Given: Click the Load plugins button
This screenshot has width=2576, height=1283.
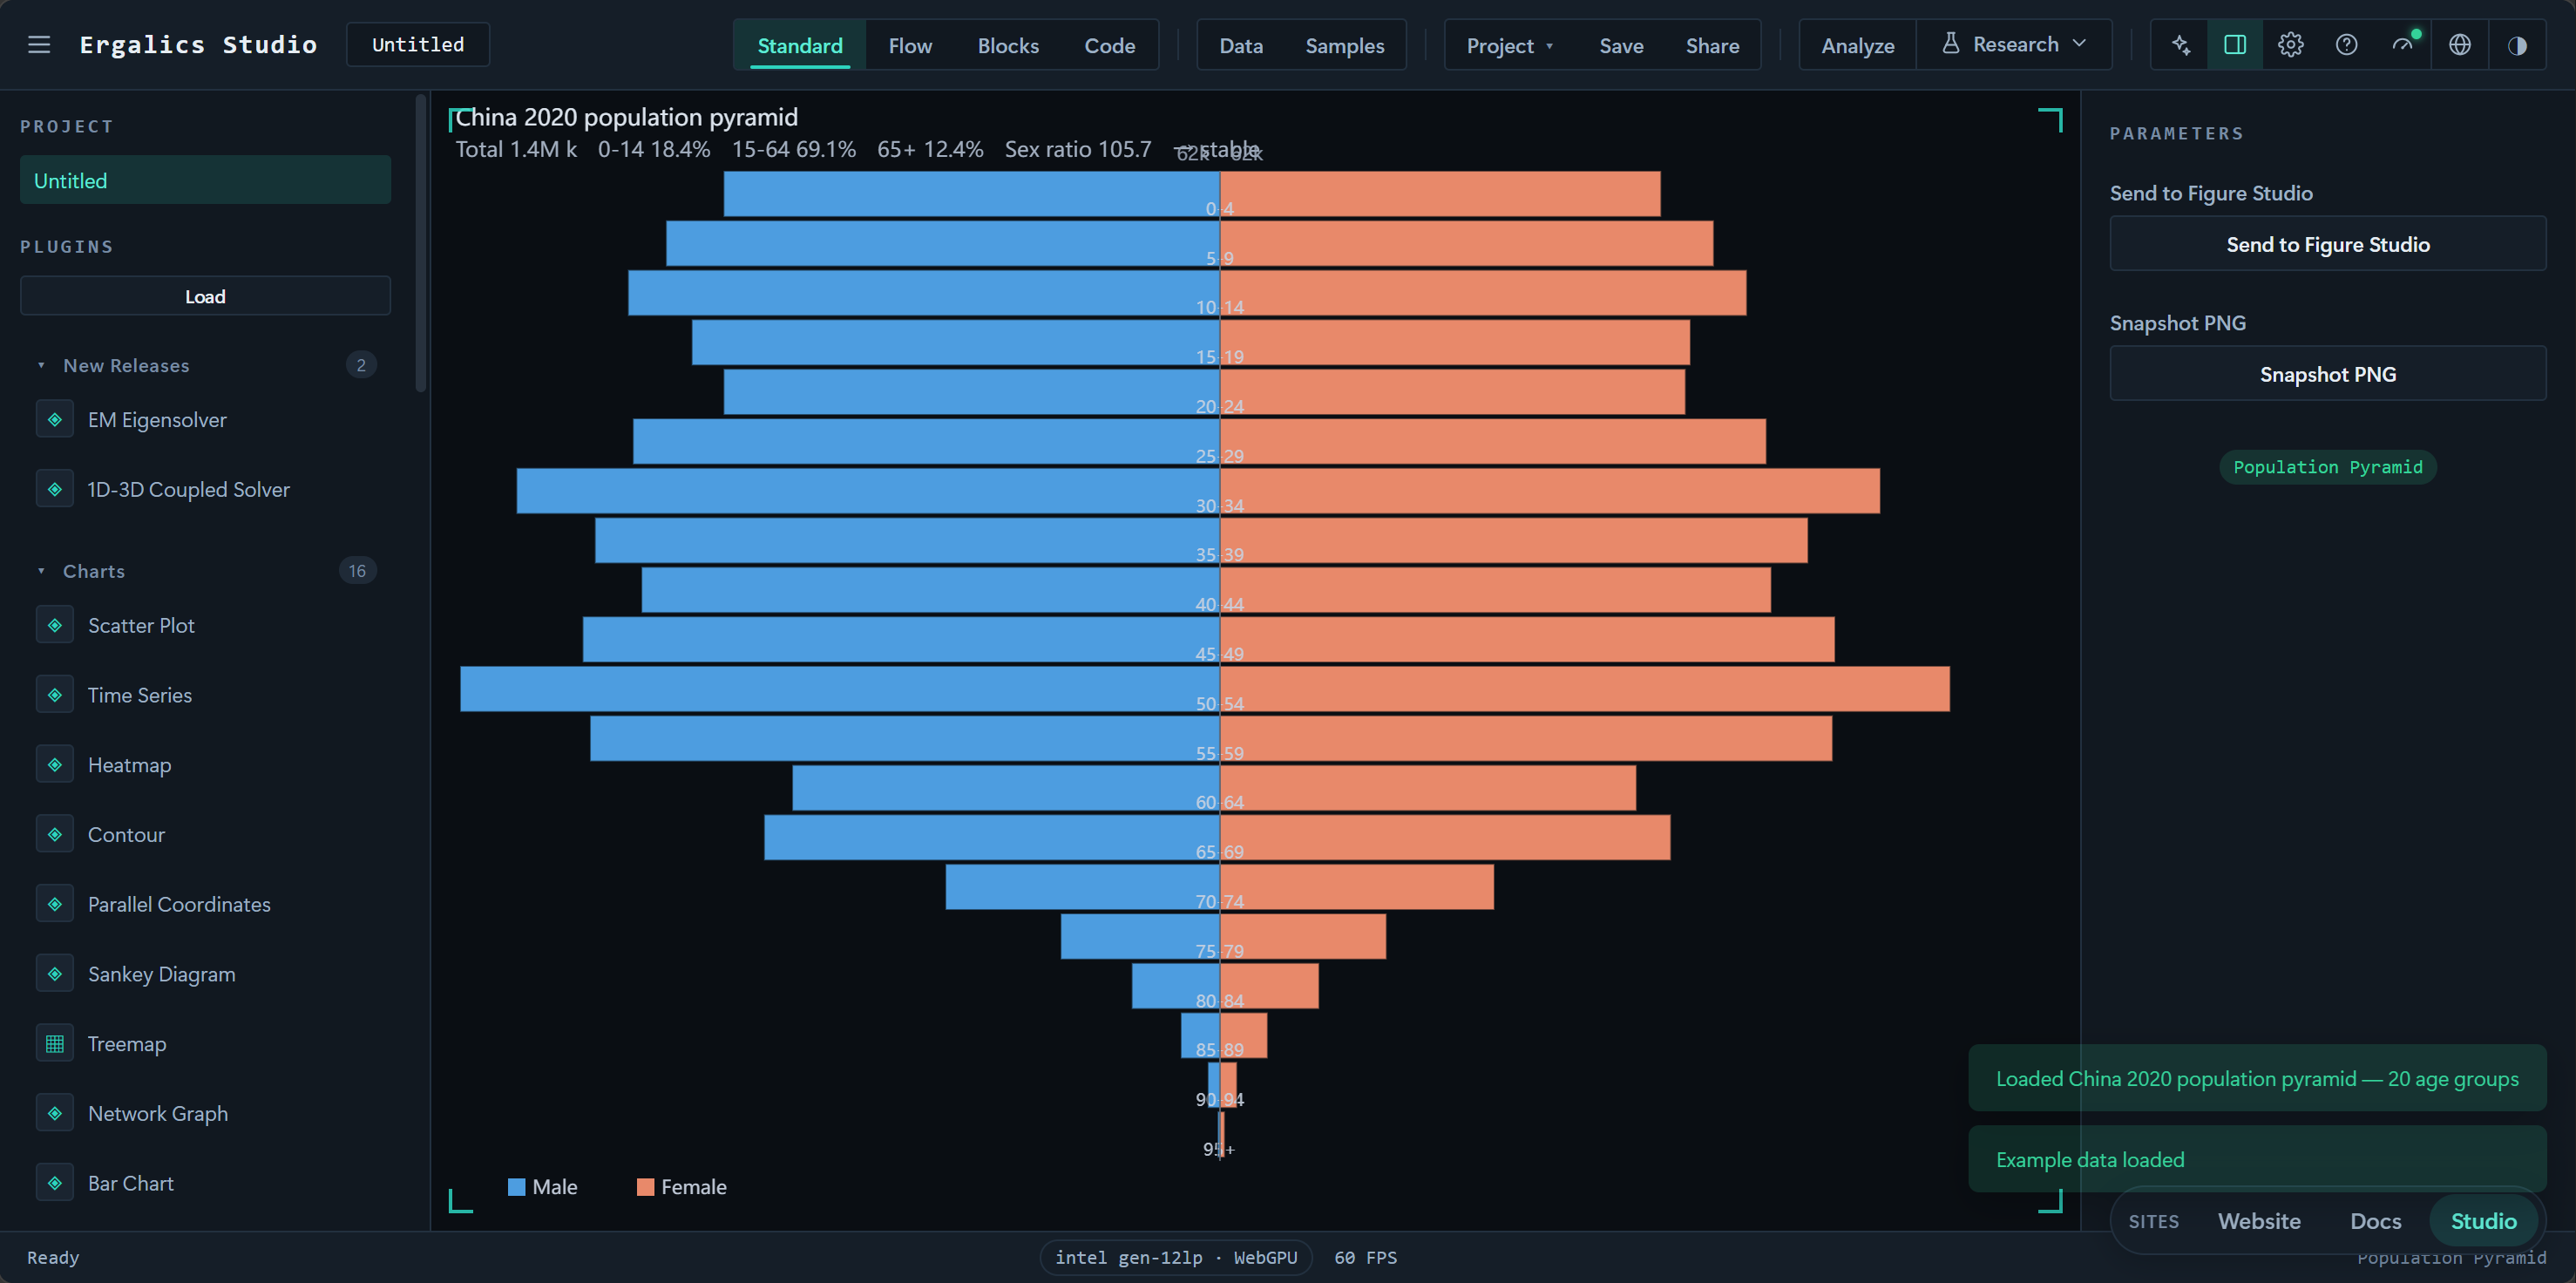Looking at the screenshot, I should pos(205,296).
